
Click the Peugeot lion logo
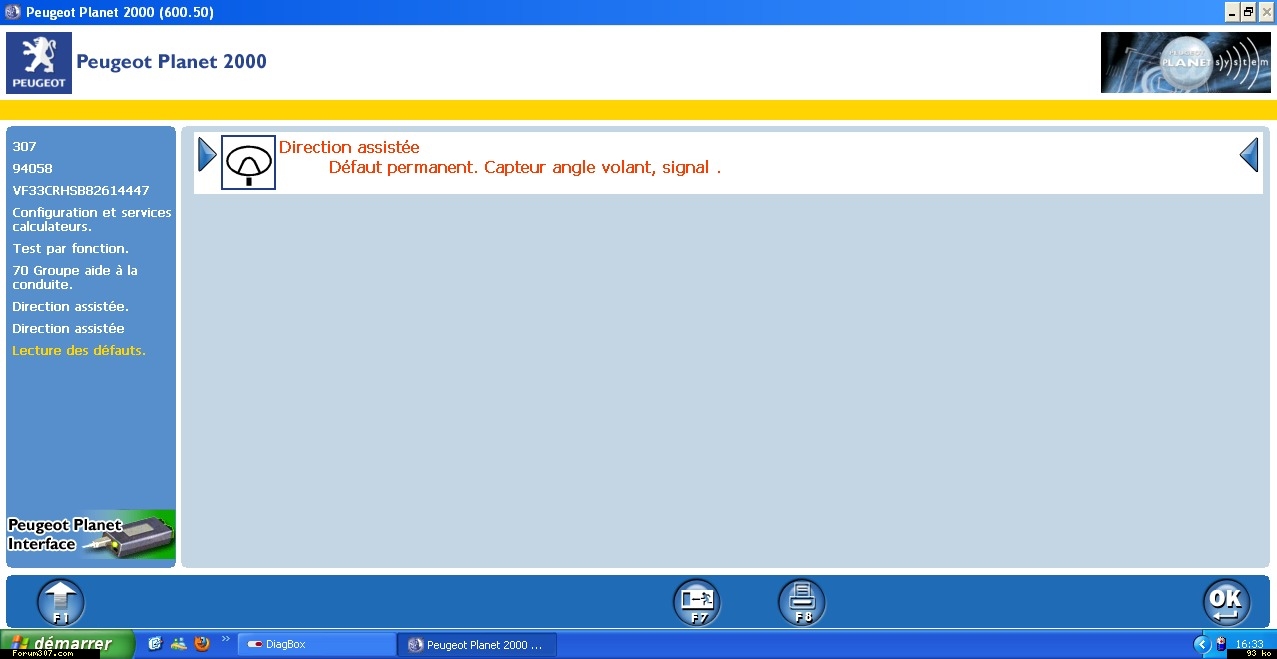[39, 63]
